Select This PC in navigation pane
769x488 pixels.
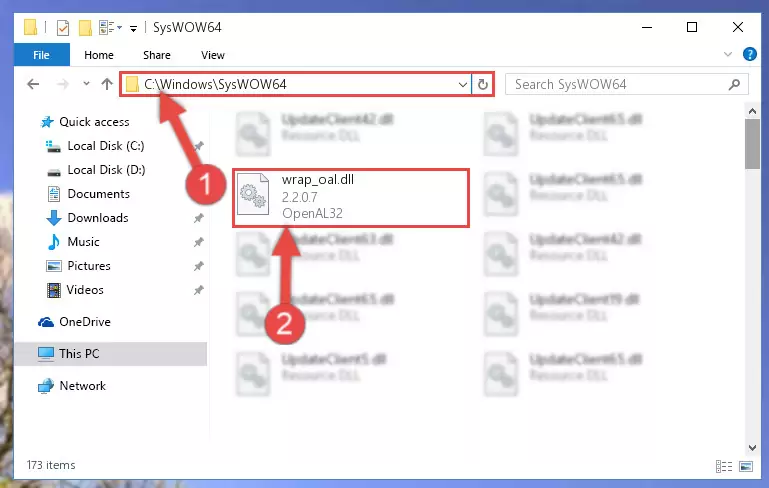110,354
